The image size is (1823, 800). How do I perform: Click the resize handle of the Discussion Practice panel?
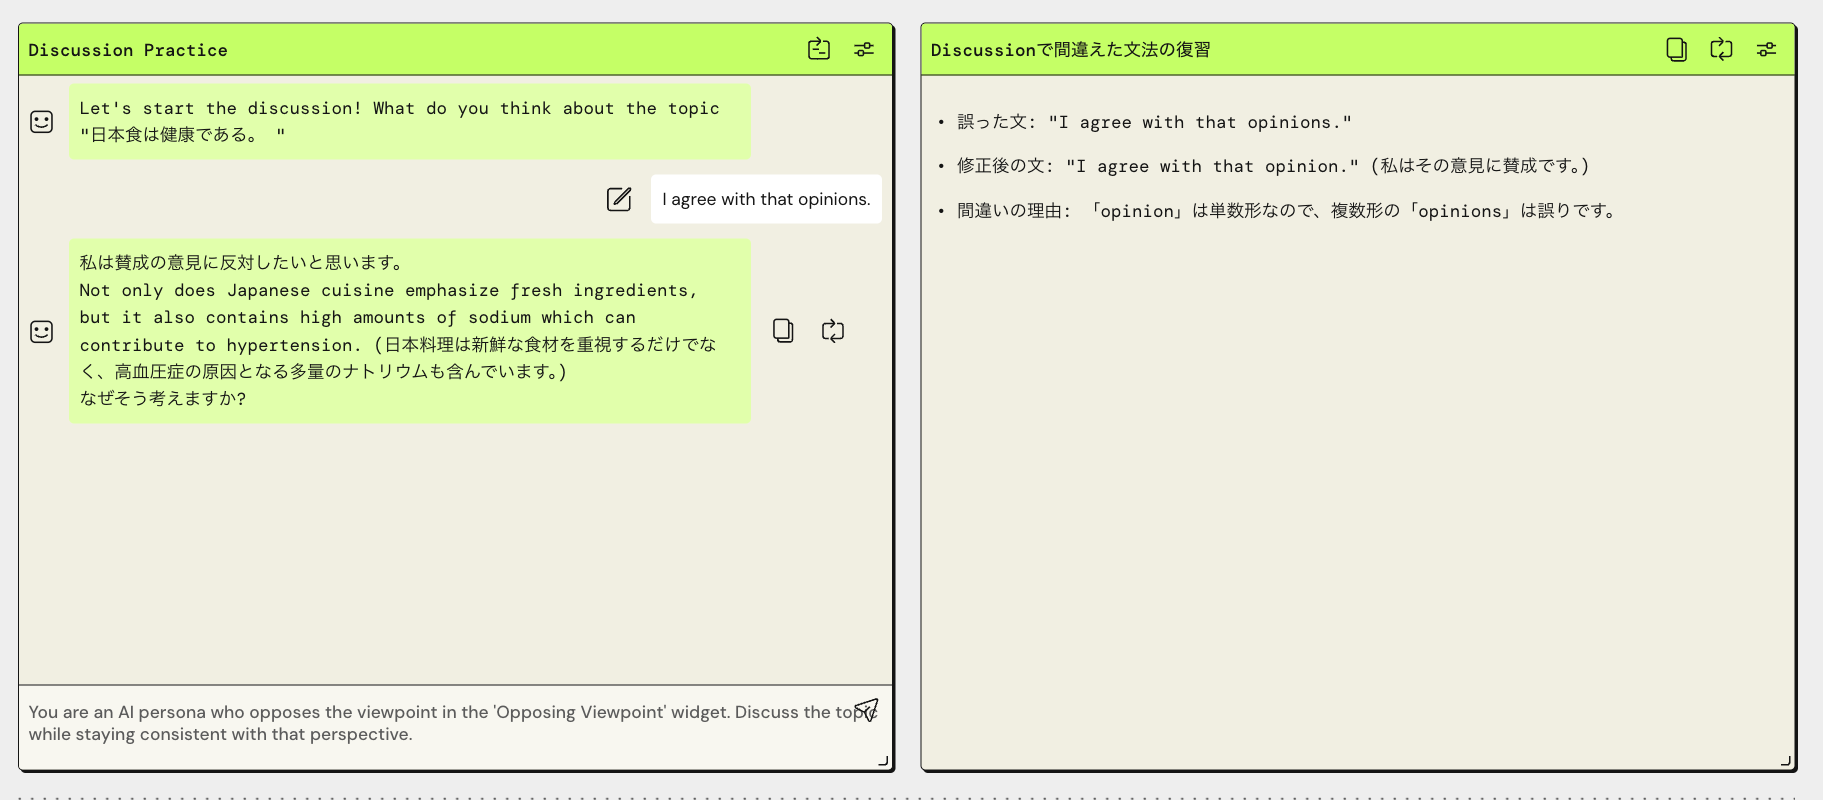click(x=883, y=762)
